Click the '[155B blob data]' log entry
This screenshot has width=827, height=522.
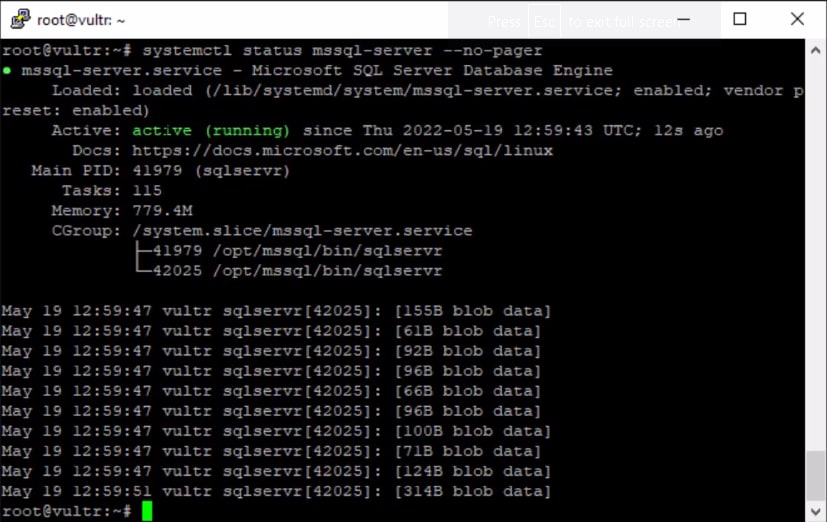point(473,311)
